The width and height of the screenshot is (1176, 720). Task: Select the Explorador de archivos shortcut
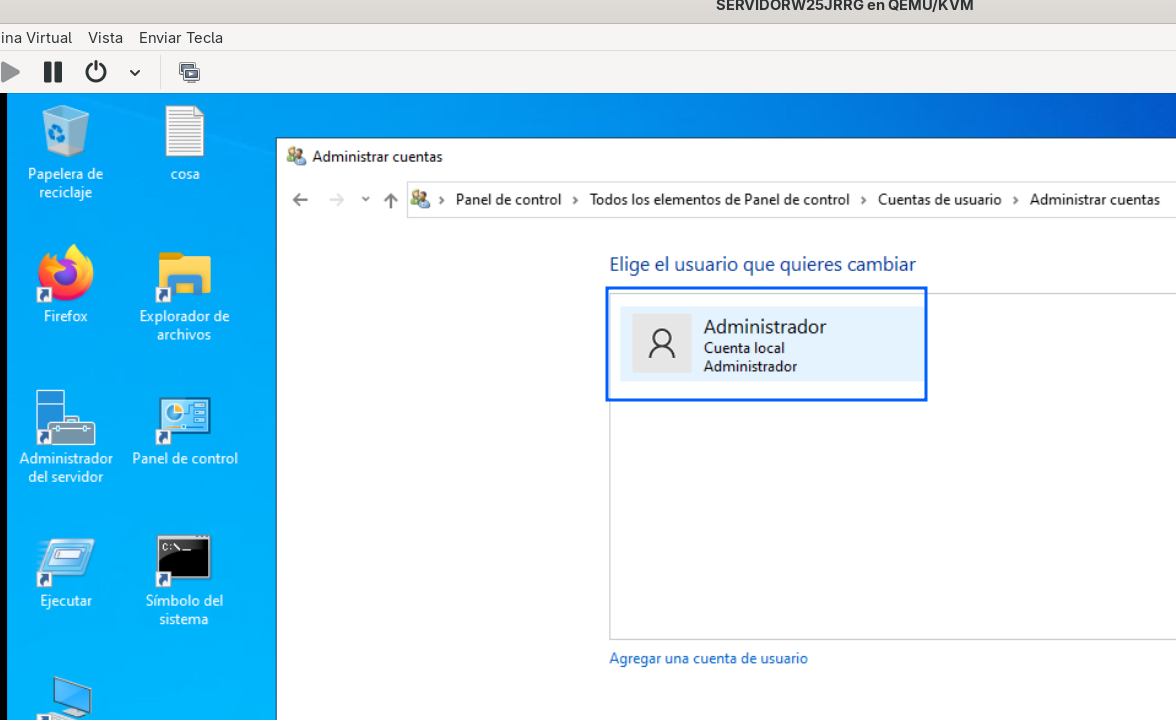(184, 296)
